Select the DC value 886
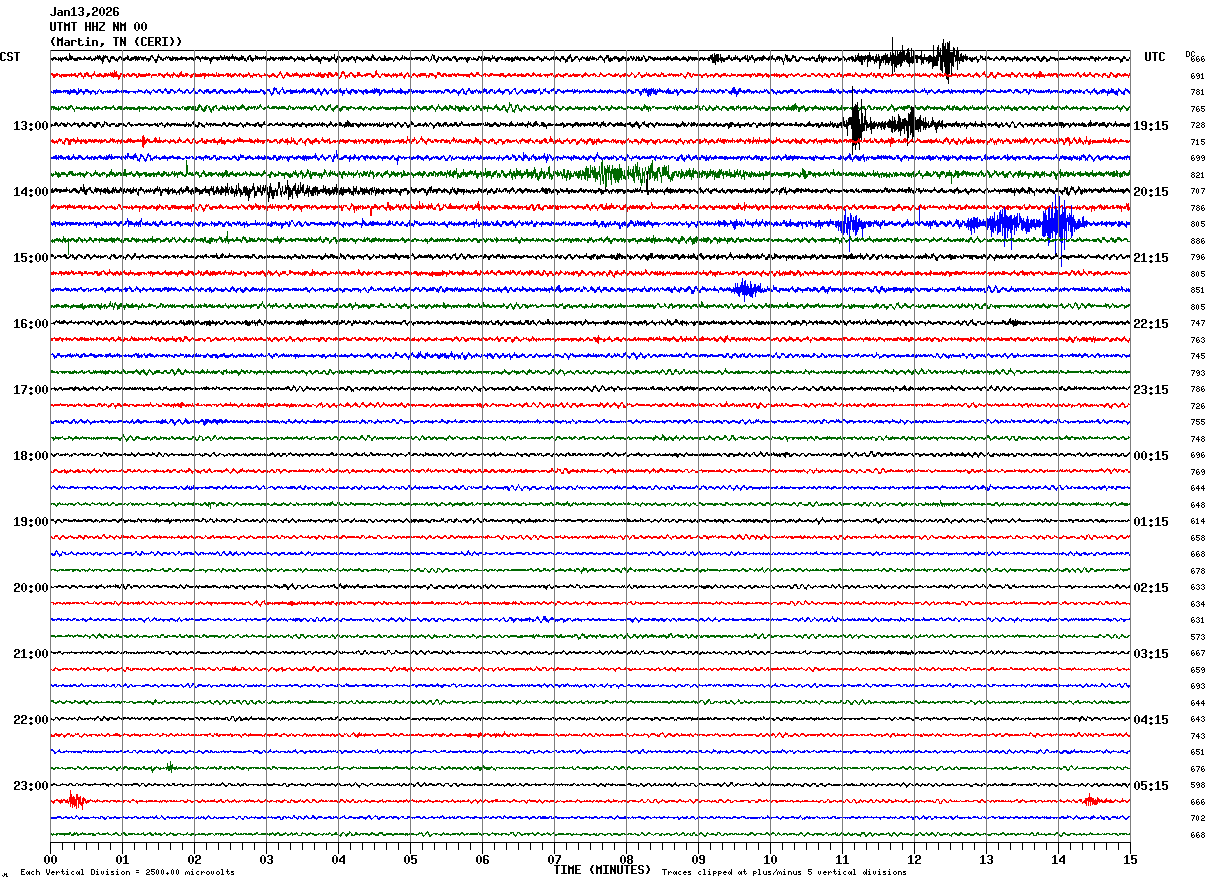This screenshot has width=1210, height=886. 1197,241
